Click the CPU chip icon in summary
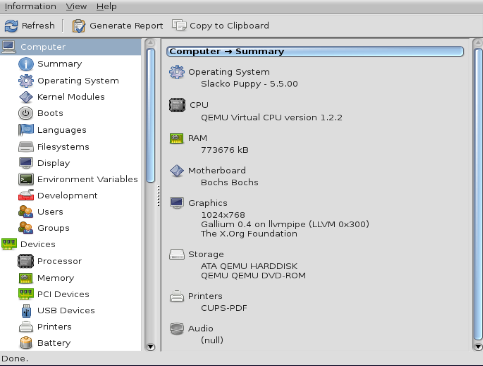The height and width of the screenshot is (366, 483). [177, 105]
